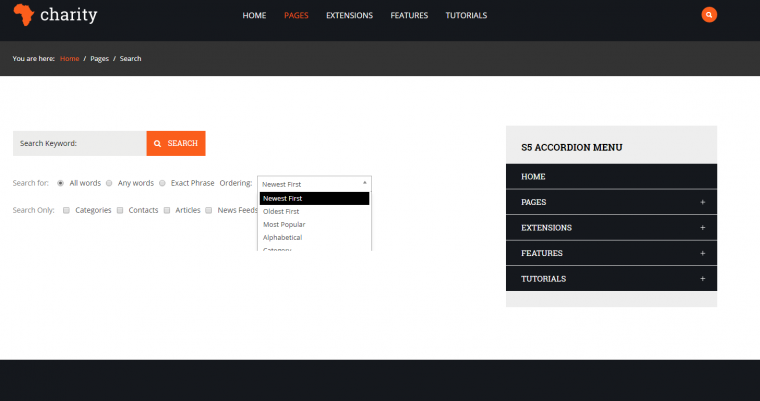Screen dimensions: 760x401
Task: Choose the Exact Phrase radio option
Action: coord(163,184)
